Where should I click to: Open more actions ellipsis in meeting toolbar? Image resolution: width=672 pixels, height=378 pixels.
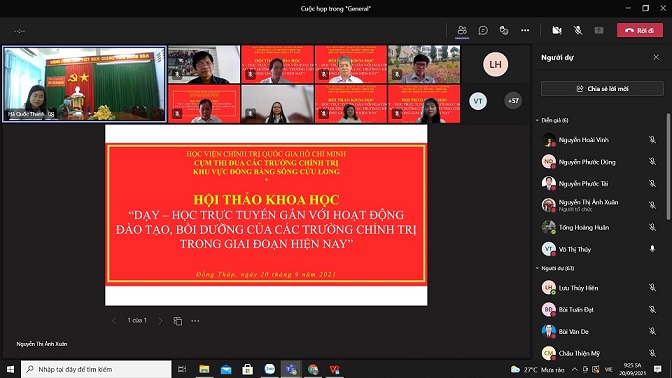[x=525, y=30]
